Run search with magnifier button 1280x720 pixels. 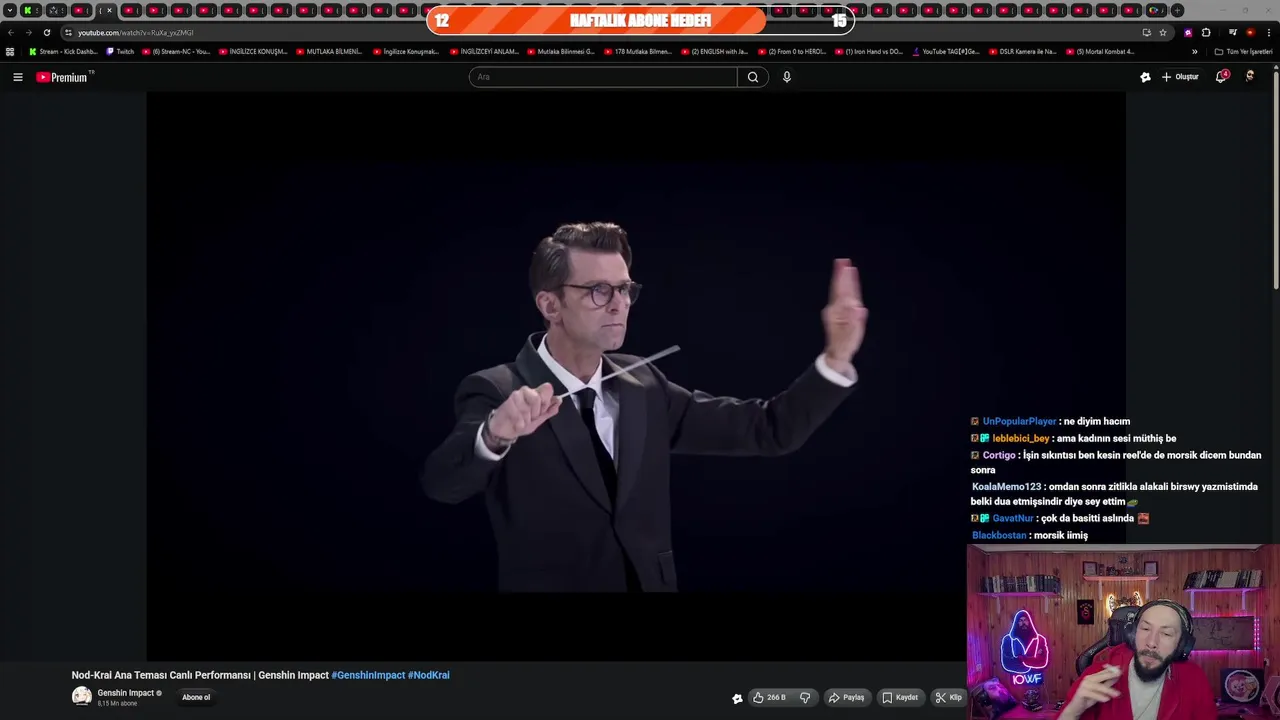pos(753,77)
